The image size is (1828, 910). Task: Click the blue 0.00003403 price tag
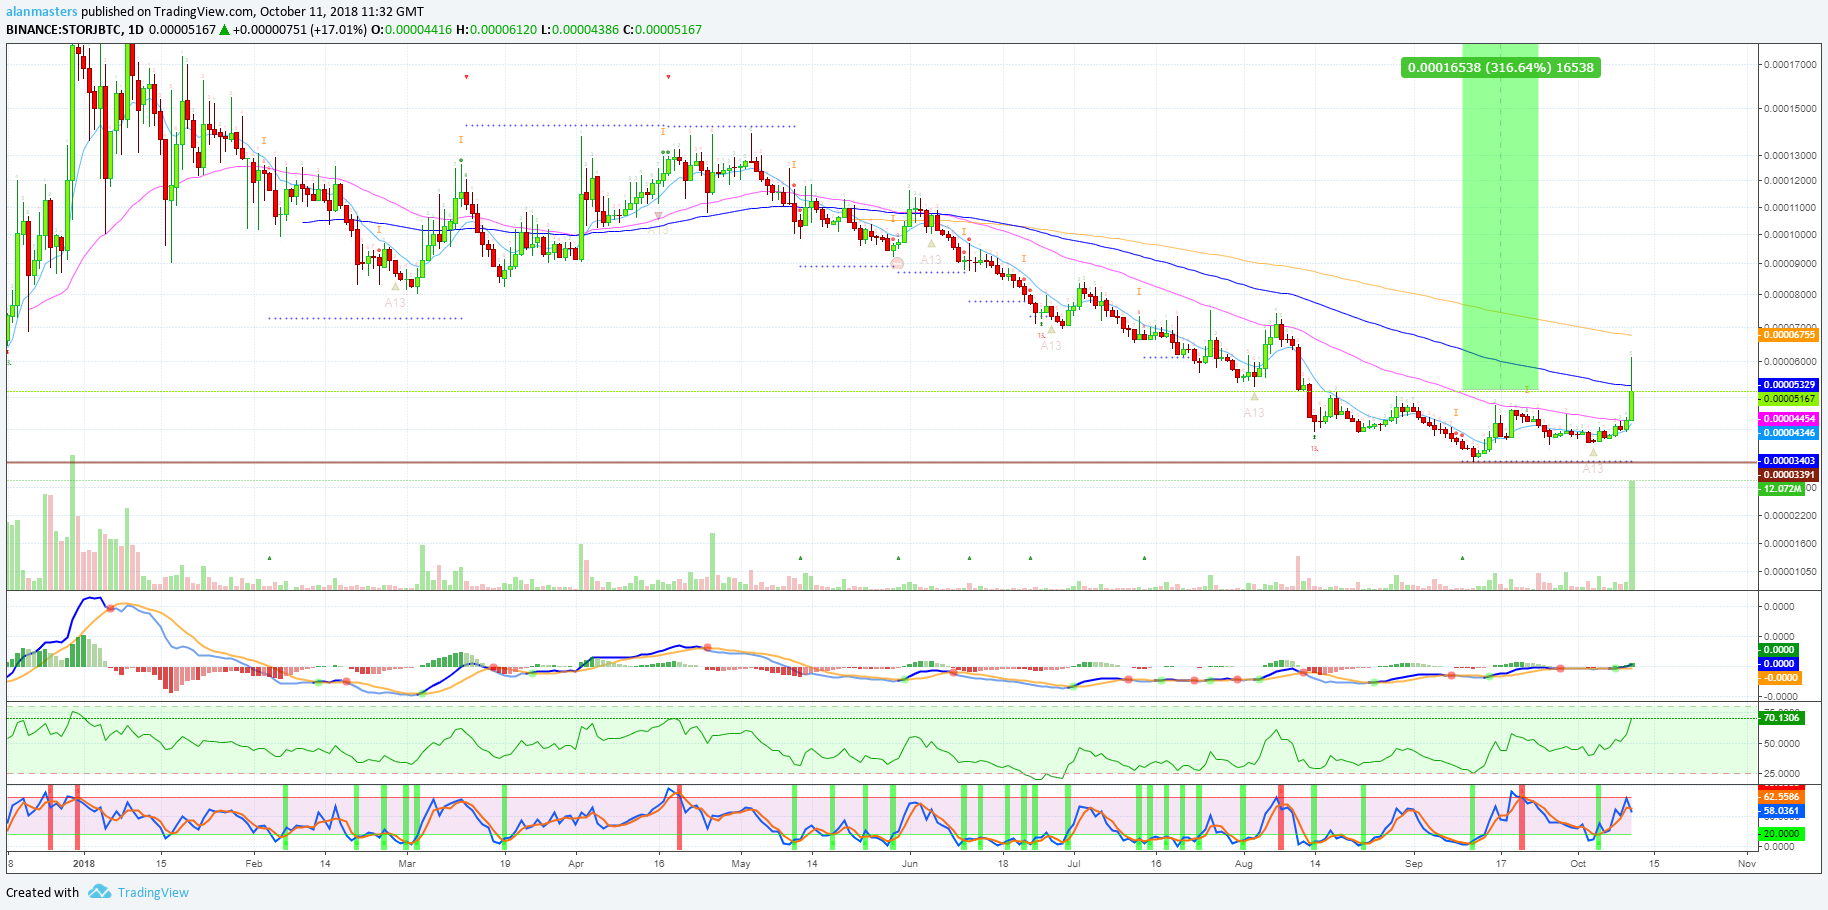[1788, 460]
